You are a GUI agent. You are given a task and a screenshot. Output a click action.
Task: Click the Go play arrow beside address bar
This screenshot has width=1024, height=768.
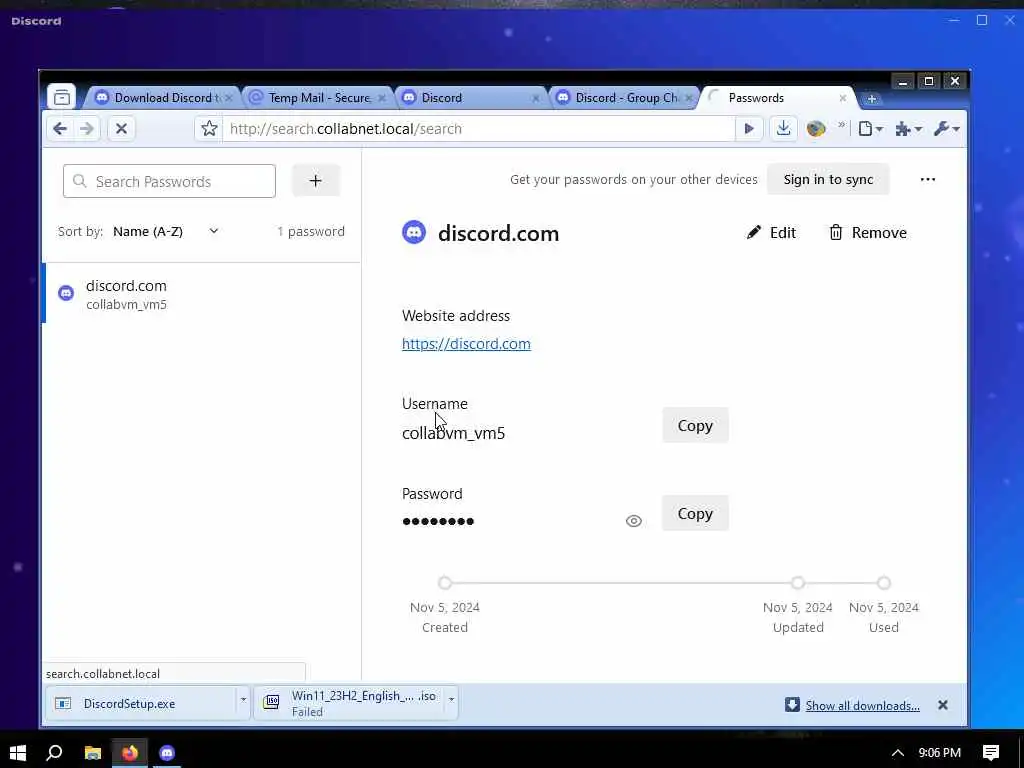click(749, 129)
